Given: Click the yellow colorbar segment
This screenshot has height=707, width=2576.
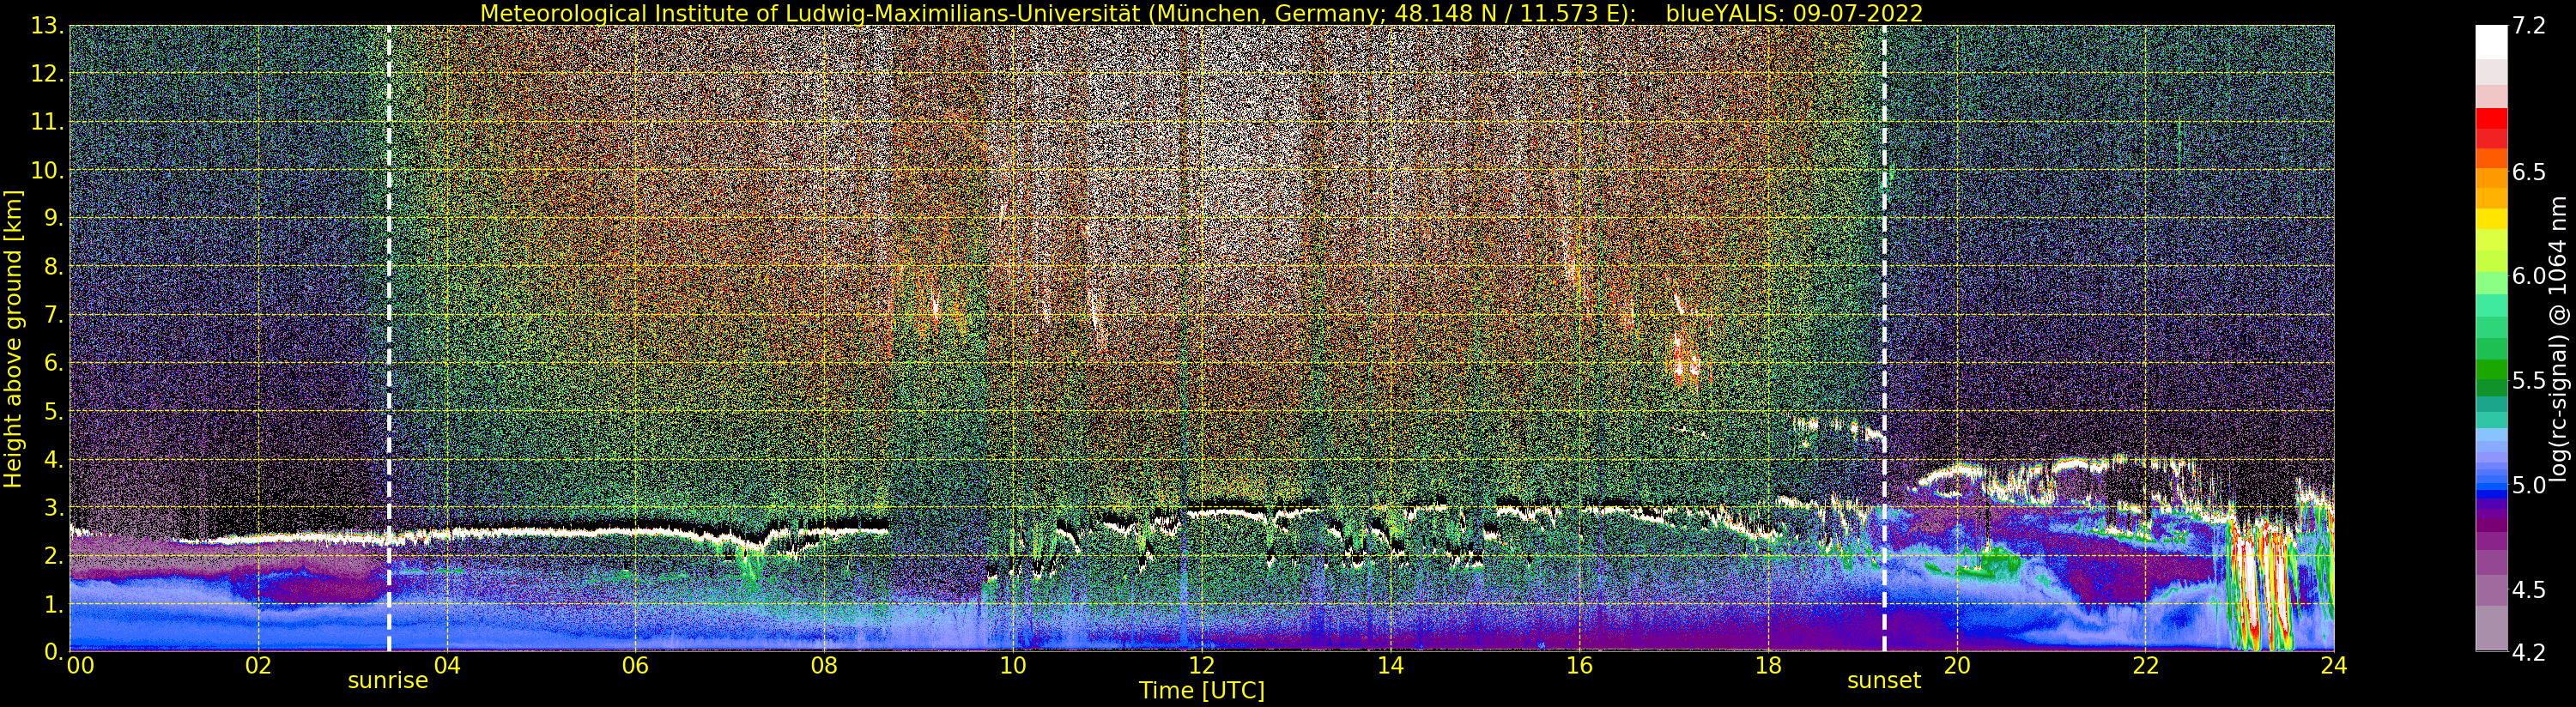Looking at the screenshot, I should point(2491,218).
